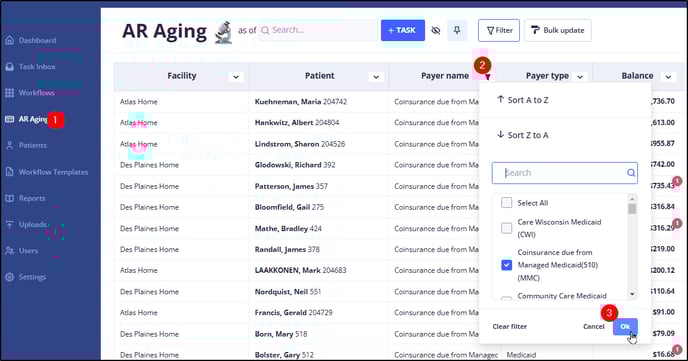
Task: Check Care Wisconsin Medicaid (CWI) checkbox
Action: point(506,228)
